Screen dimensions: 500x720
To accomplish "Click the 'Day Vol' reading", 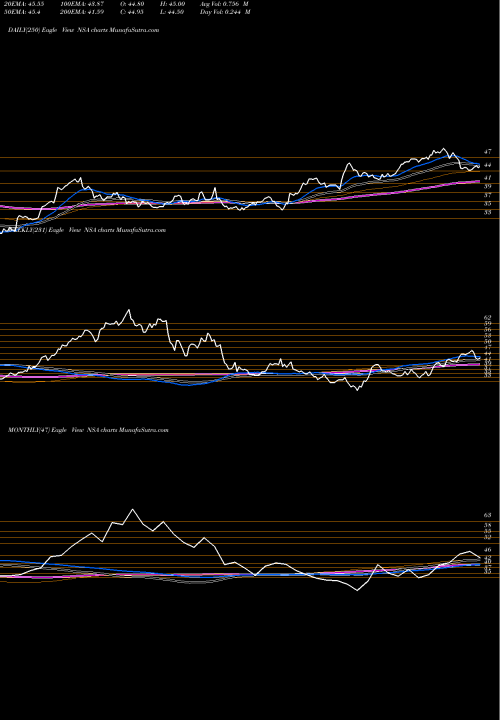I will click(225, 12).
